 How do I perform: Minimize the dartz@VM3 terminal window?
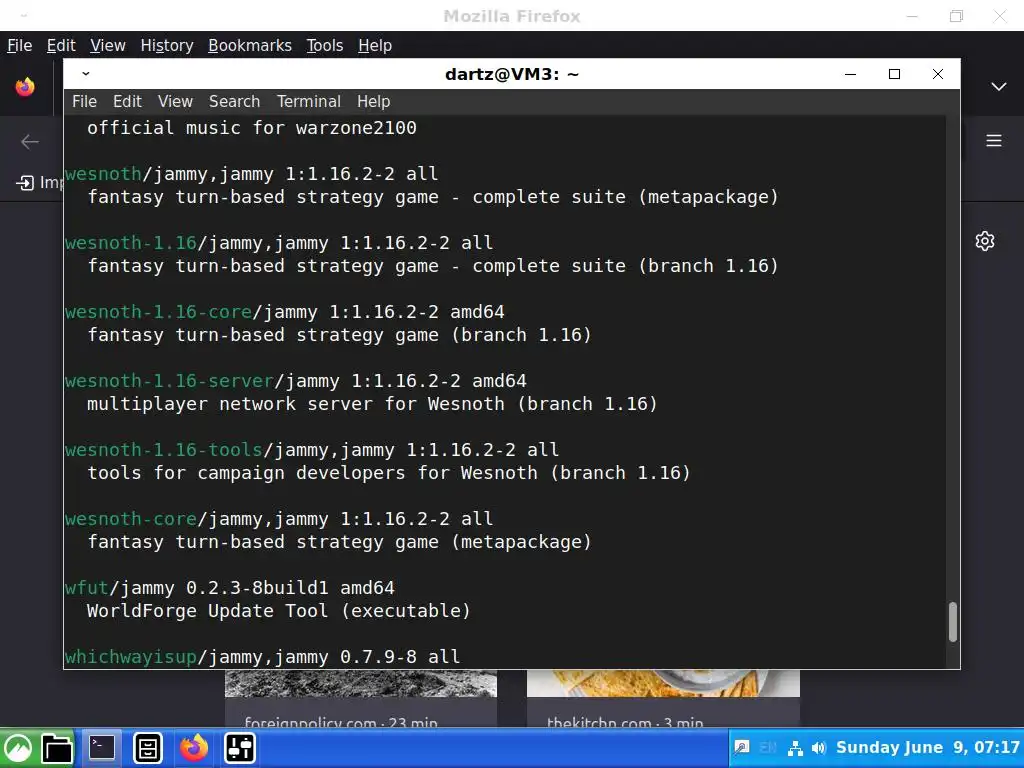click(850, 74)
